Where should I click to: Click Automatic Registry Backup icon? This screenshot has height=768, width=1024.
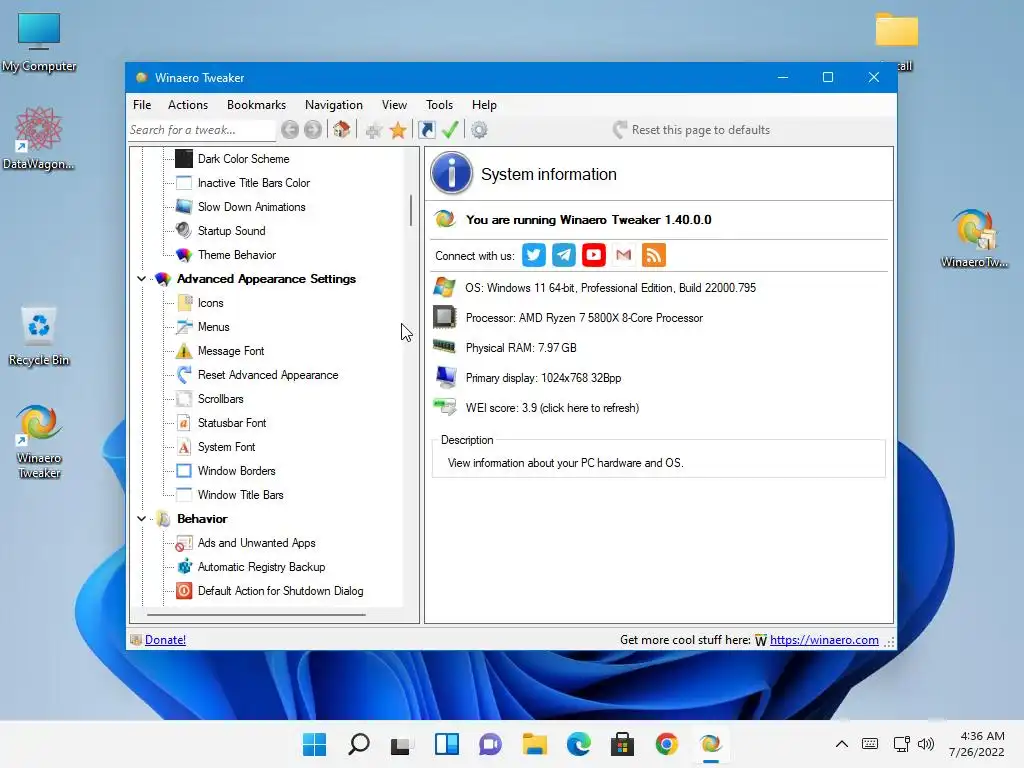tap(184, 567)
